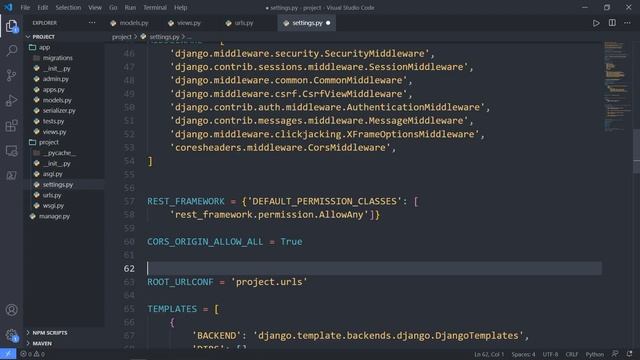Screen dimensions: 640x360
Task: Open the Edit menu
Action: (42, 7)
